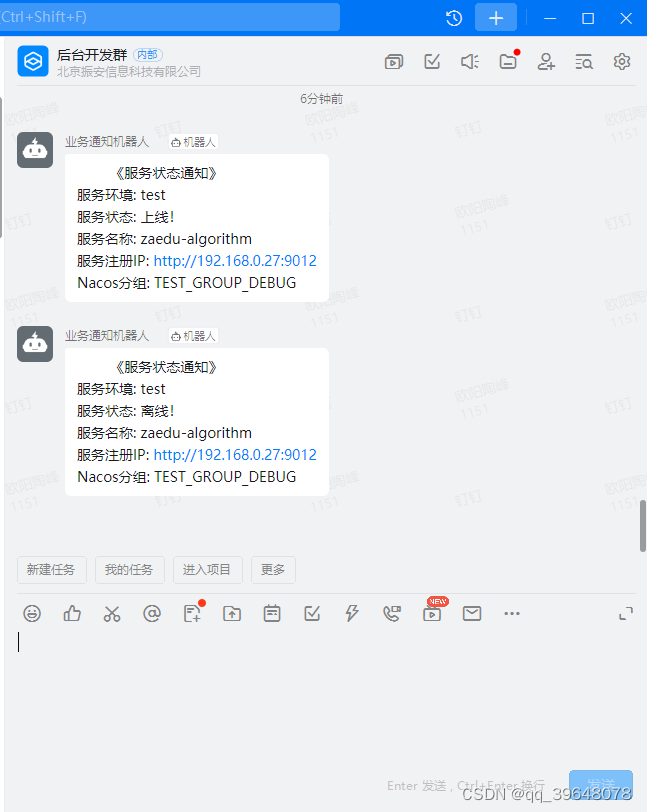The width and height of the screenshot is (647, 812).
Task: Open group settings gear icon
Action: pos(622,62)
